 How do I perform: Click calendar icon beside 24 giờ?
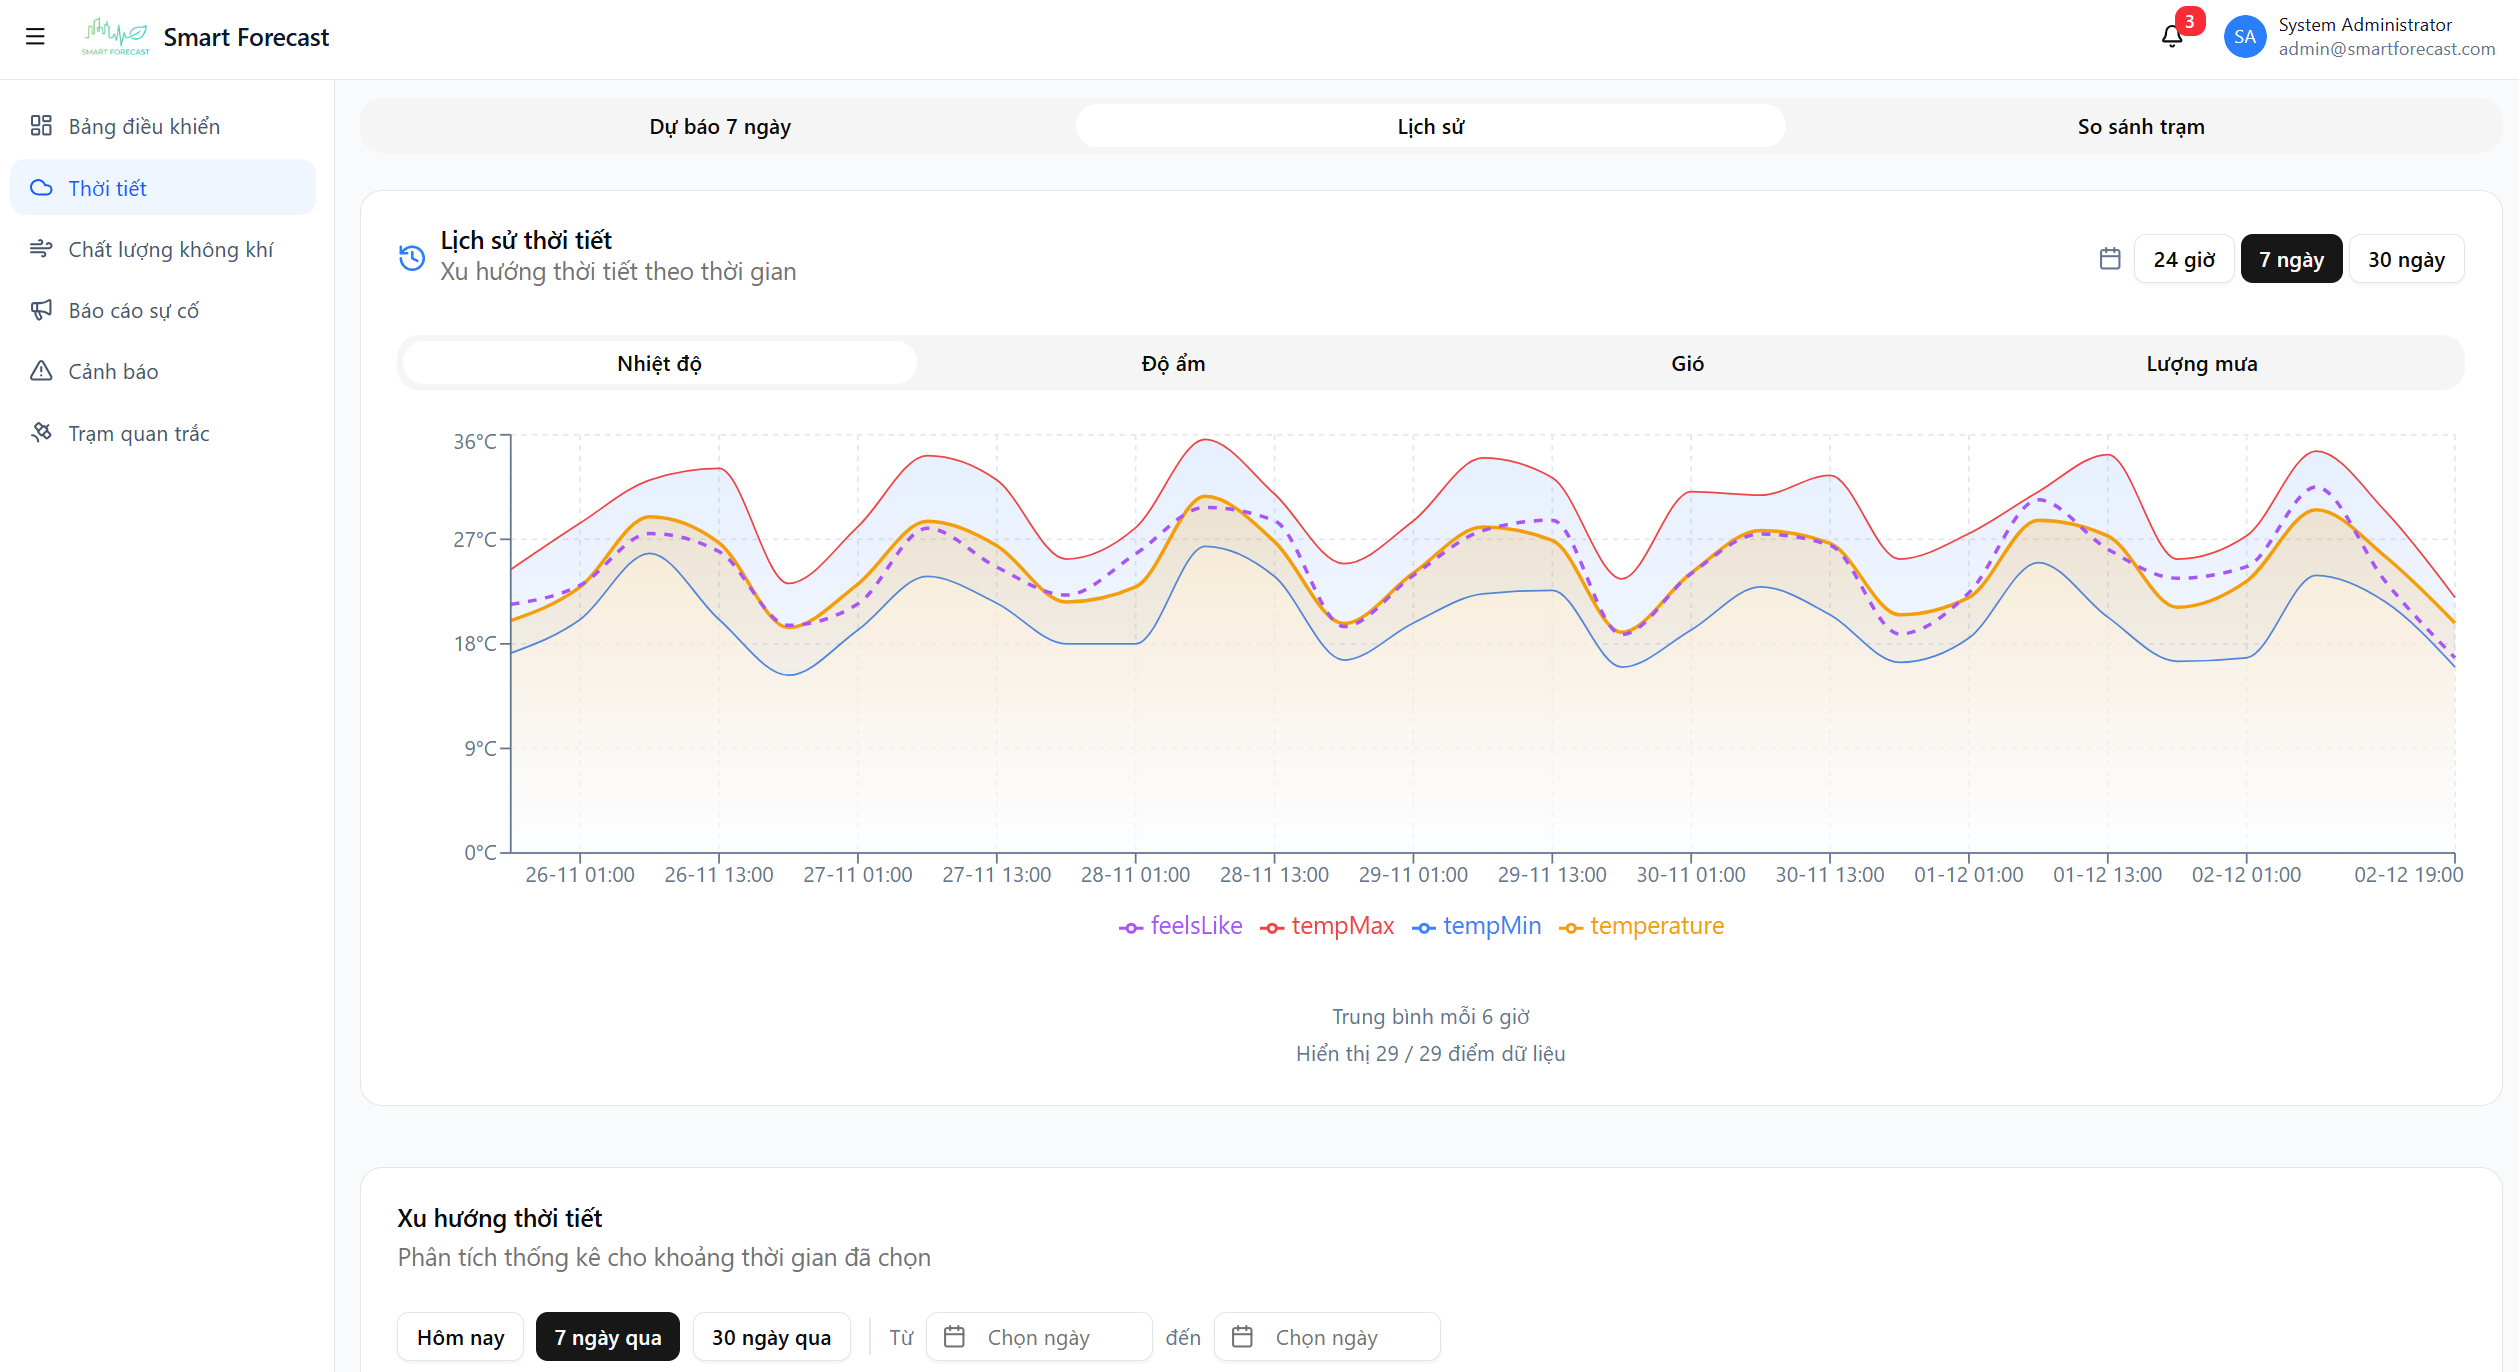click(2110, 260)
